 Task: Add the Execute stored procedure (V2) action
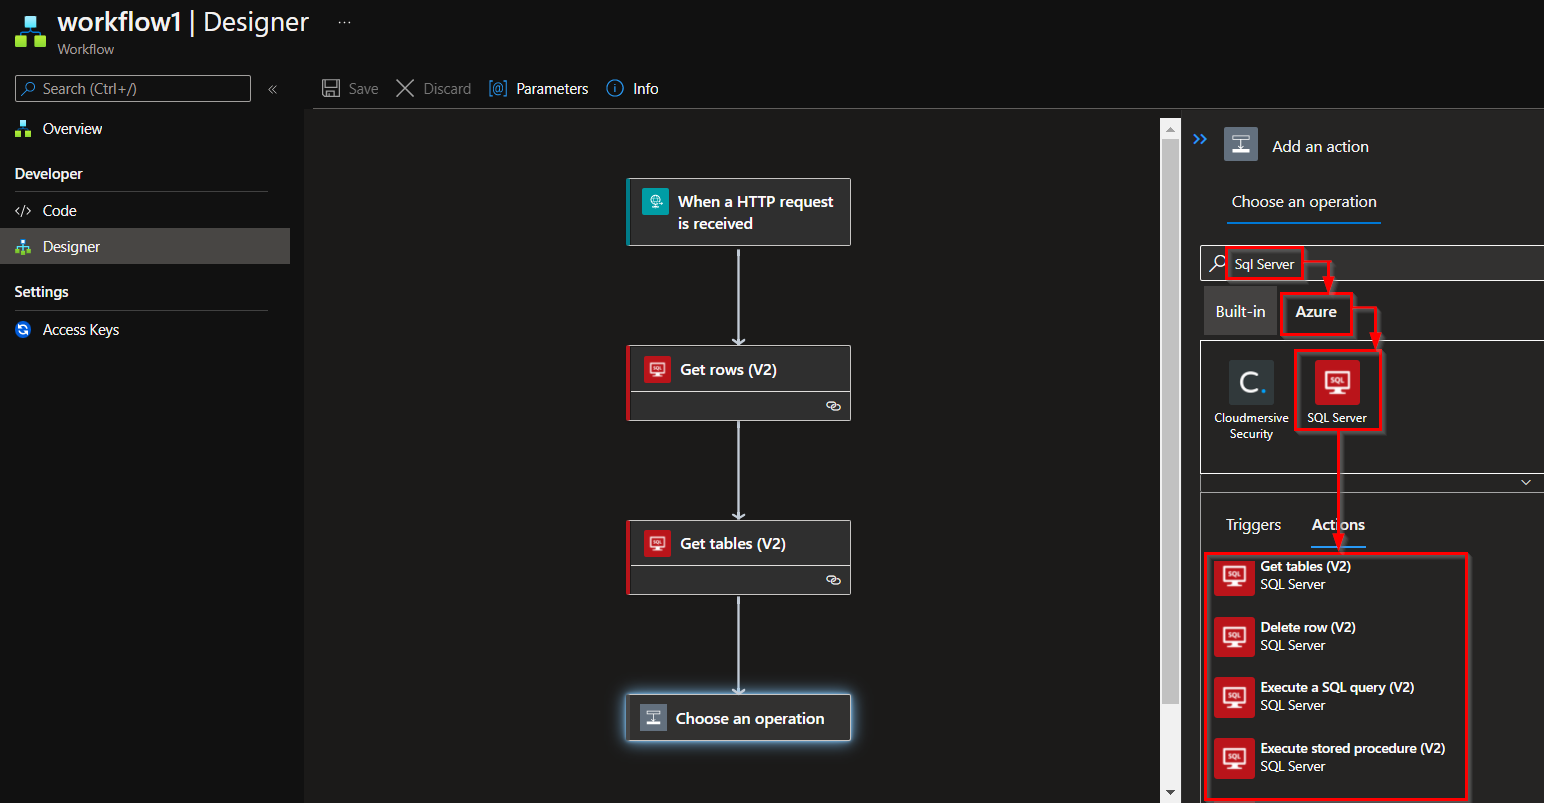click(x=1336, y=757)
